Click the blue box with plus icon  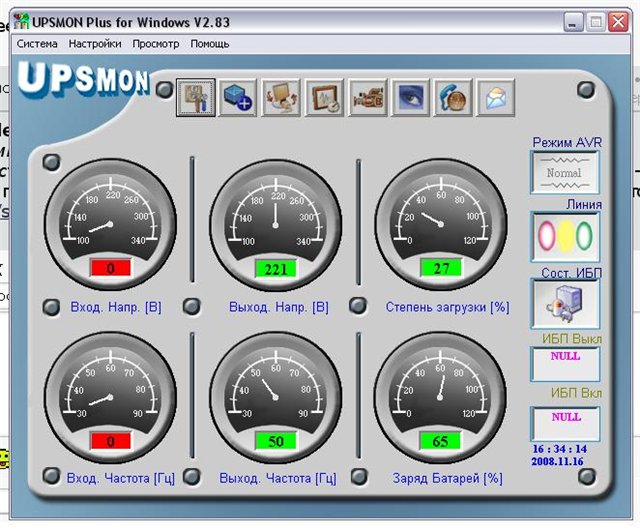pos(238,97)
